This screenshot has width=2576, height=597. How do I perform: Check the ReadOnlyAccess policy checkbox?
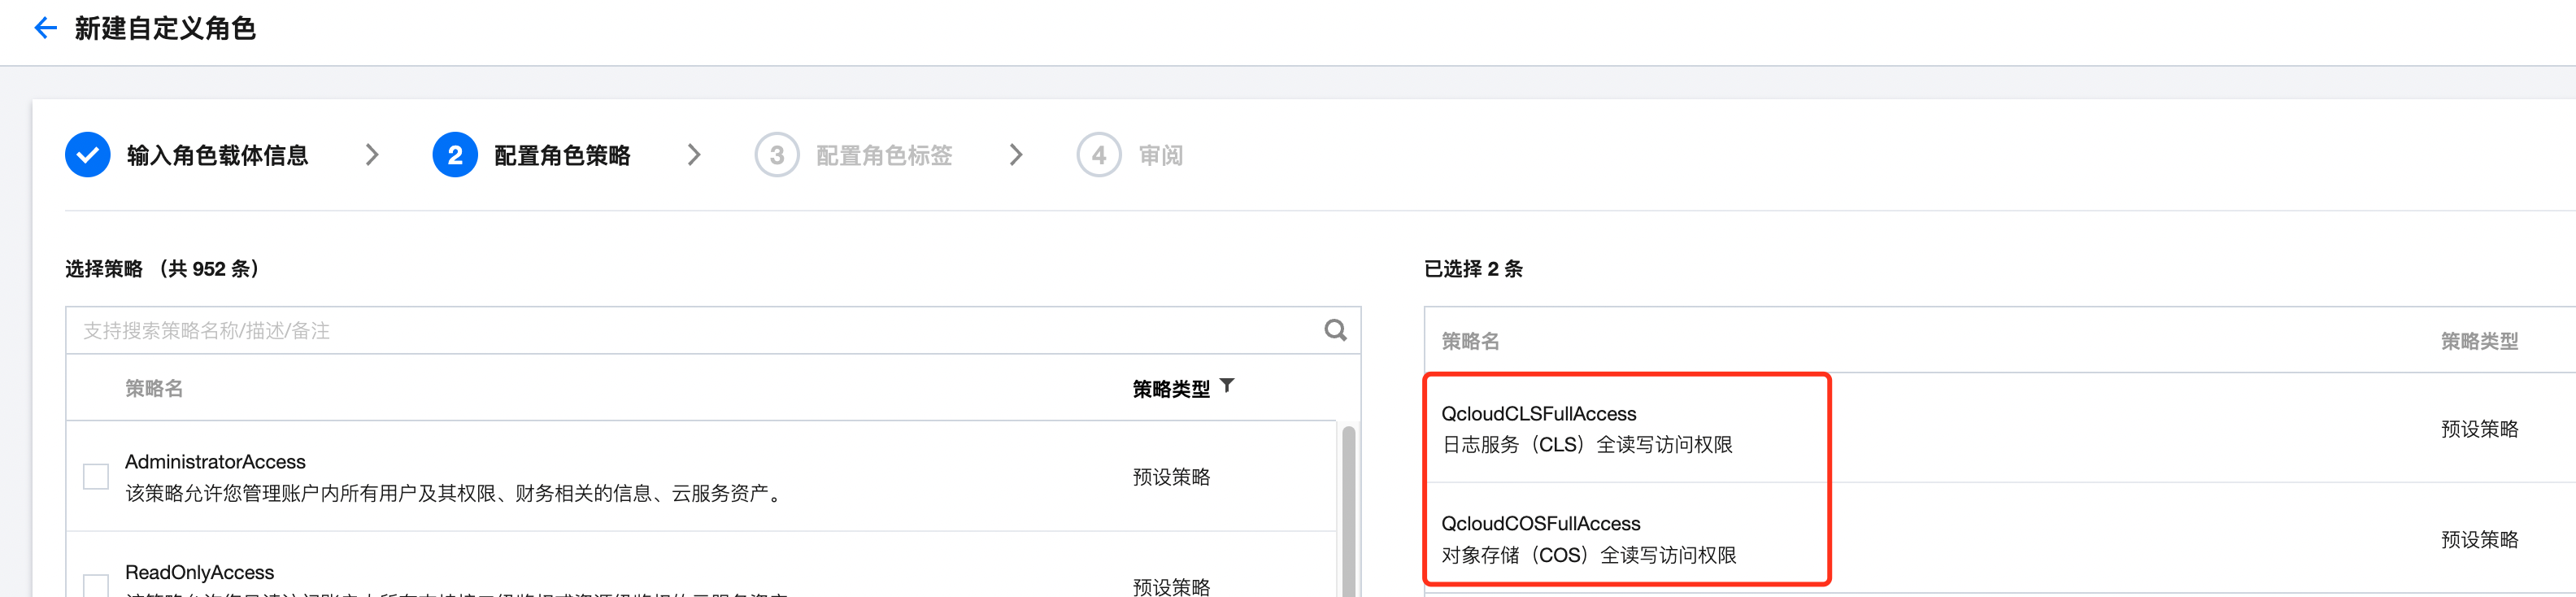[96, 586]
